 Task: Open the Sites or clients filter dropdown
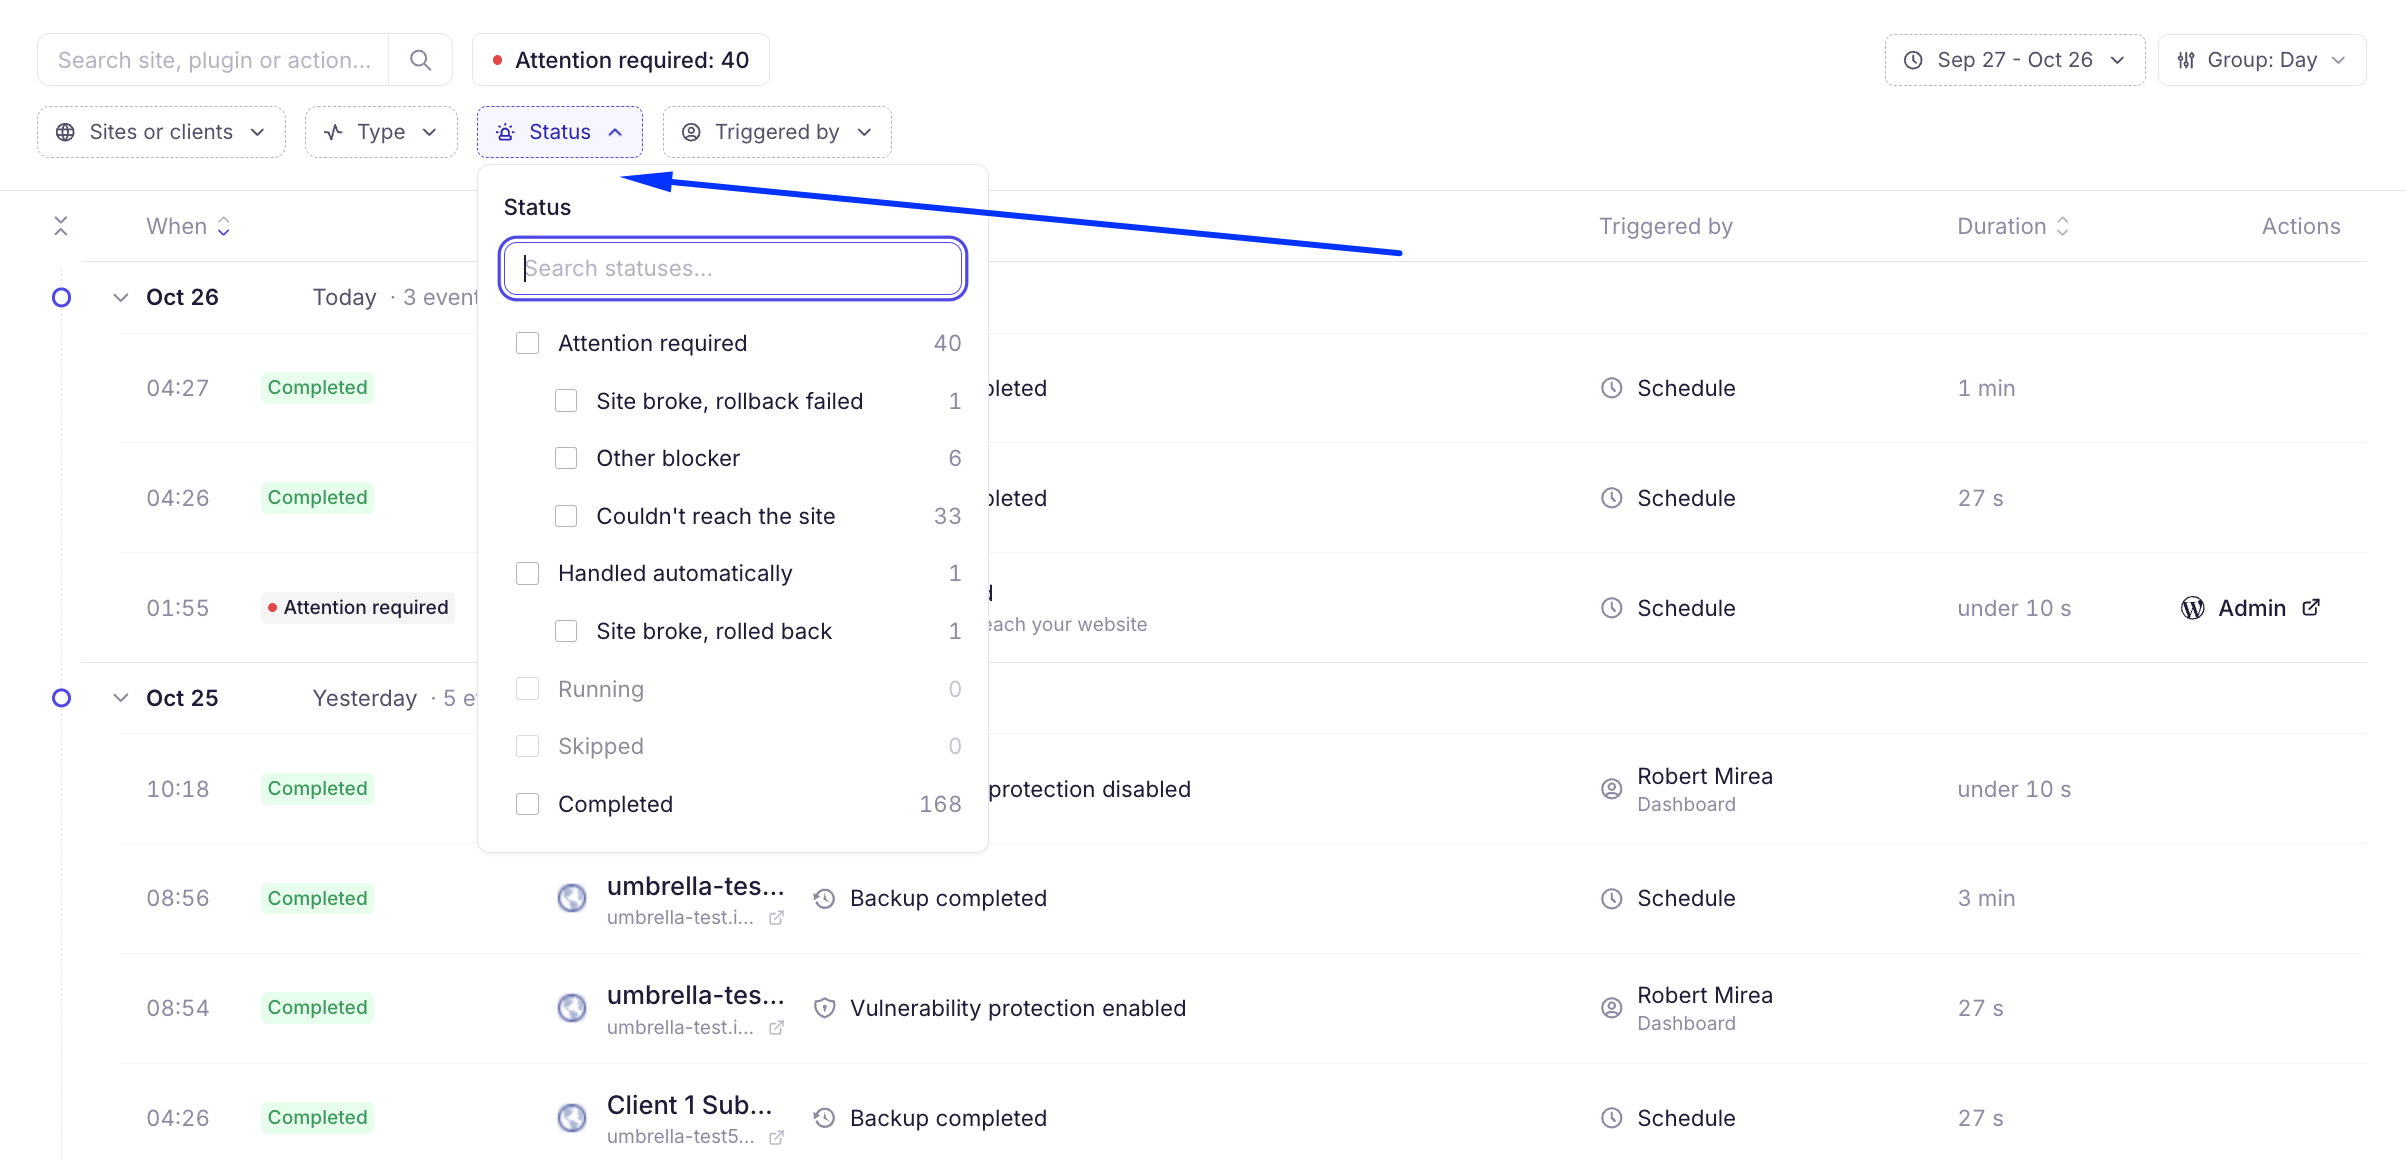pos(161,132)
